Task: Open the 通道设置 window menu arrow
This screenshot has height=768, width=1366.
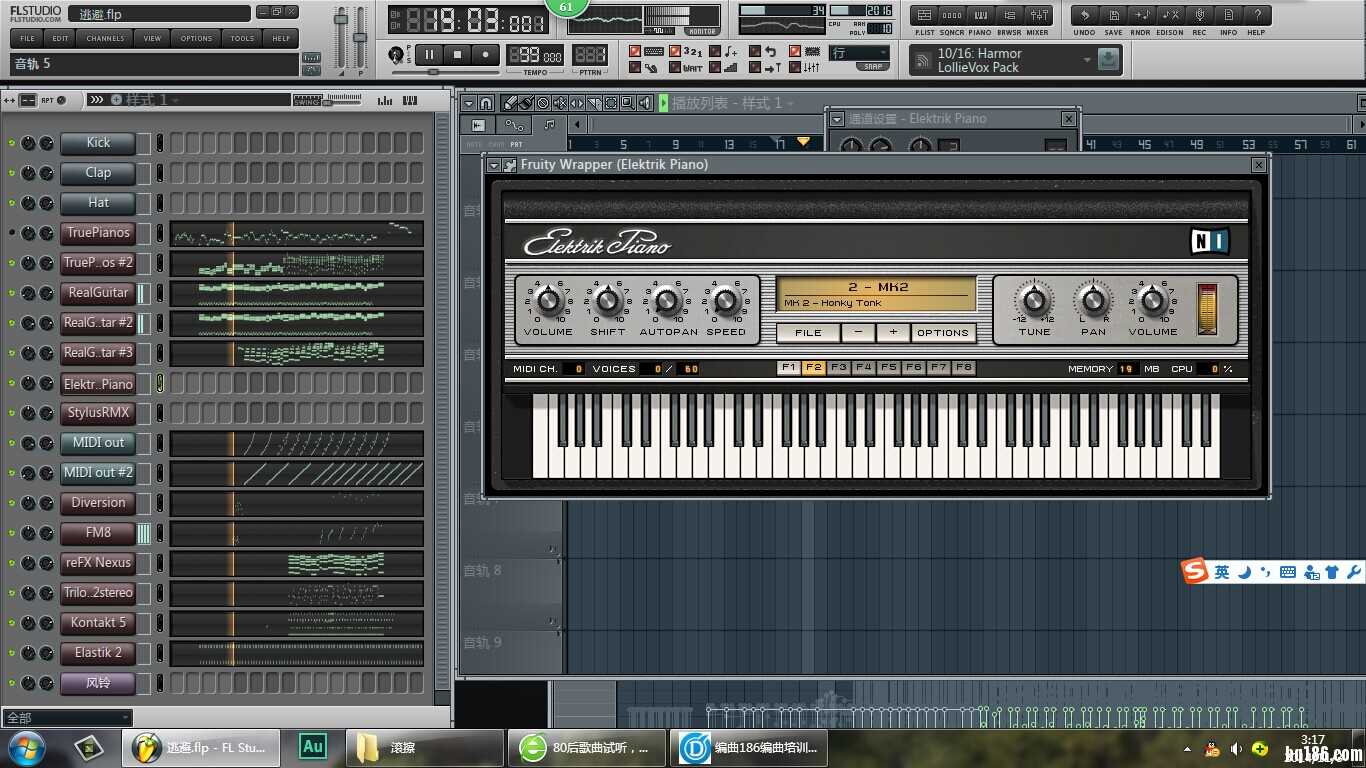Action: [x=836, y=119]
